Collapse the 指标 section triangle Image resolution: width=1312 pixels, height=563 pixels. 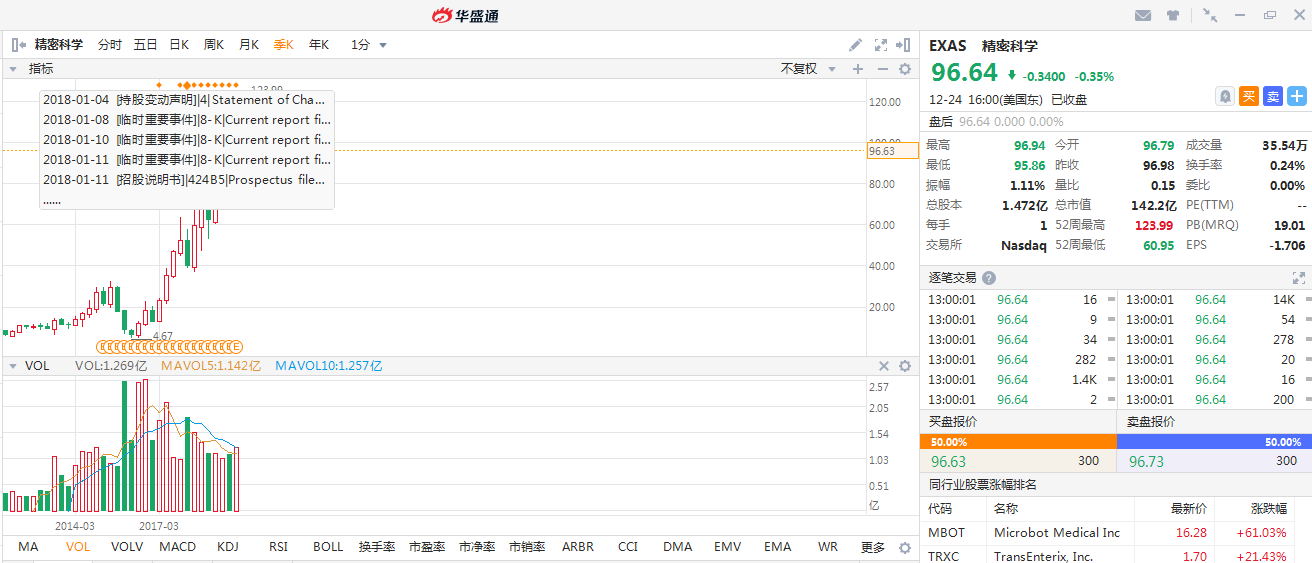[x=13, y=69]
